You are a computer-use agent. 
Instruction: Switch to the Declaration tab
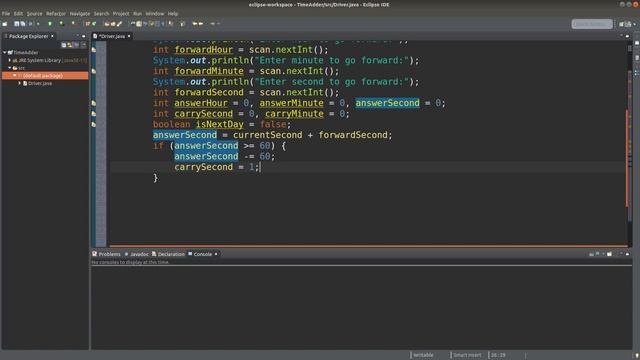coord(168,254)
